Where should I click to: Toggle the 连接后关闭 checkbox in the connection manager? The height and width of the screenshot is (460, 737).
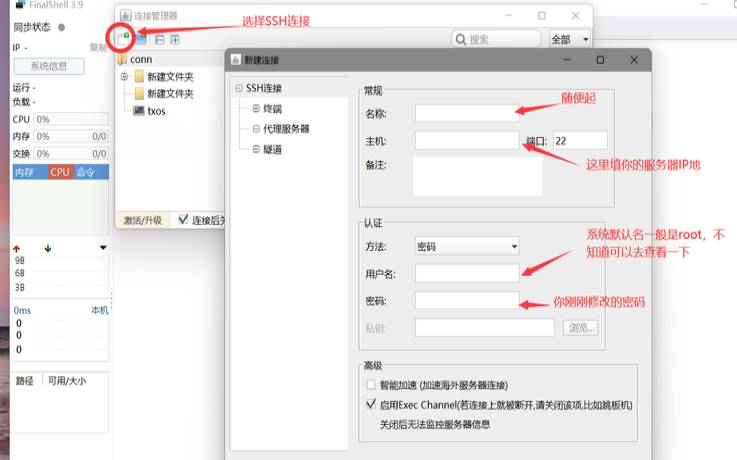pos(183,219)
